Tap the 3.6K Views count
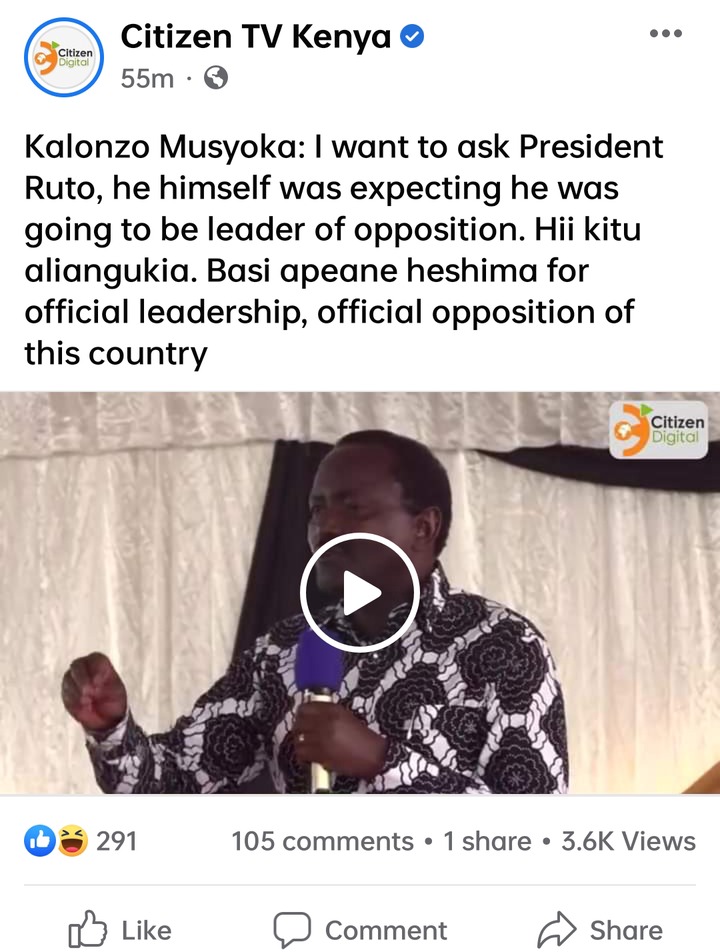Screen dimensions: 720x952 pos(628,842)
